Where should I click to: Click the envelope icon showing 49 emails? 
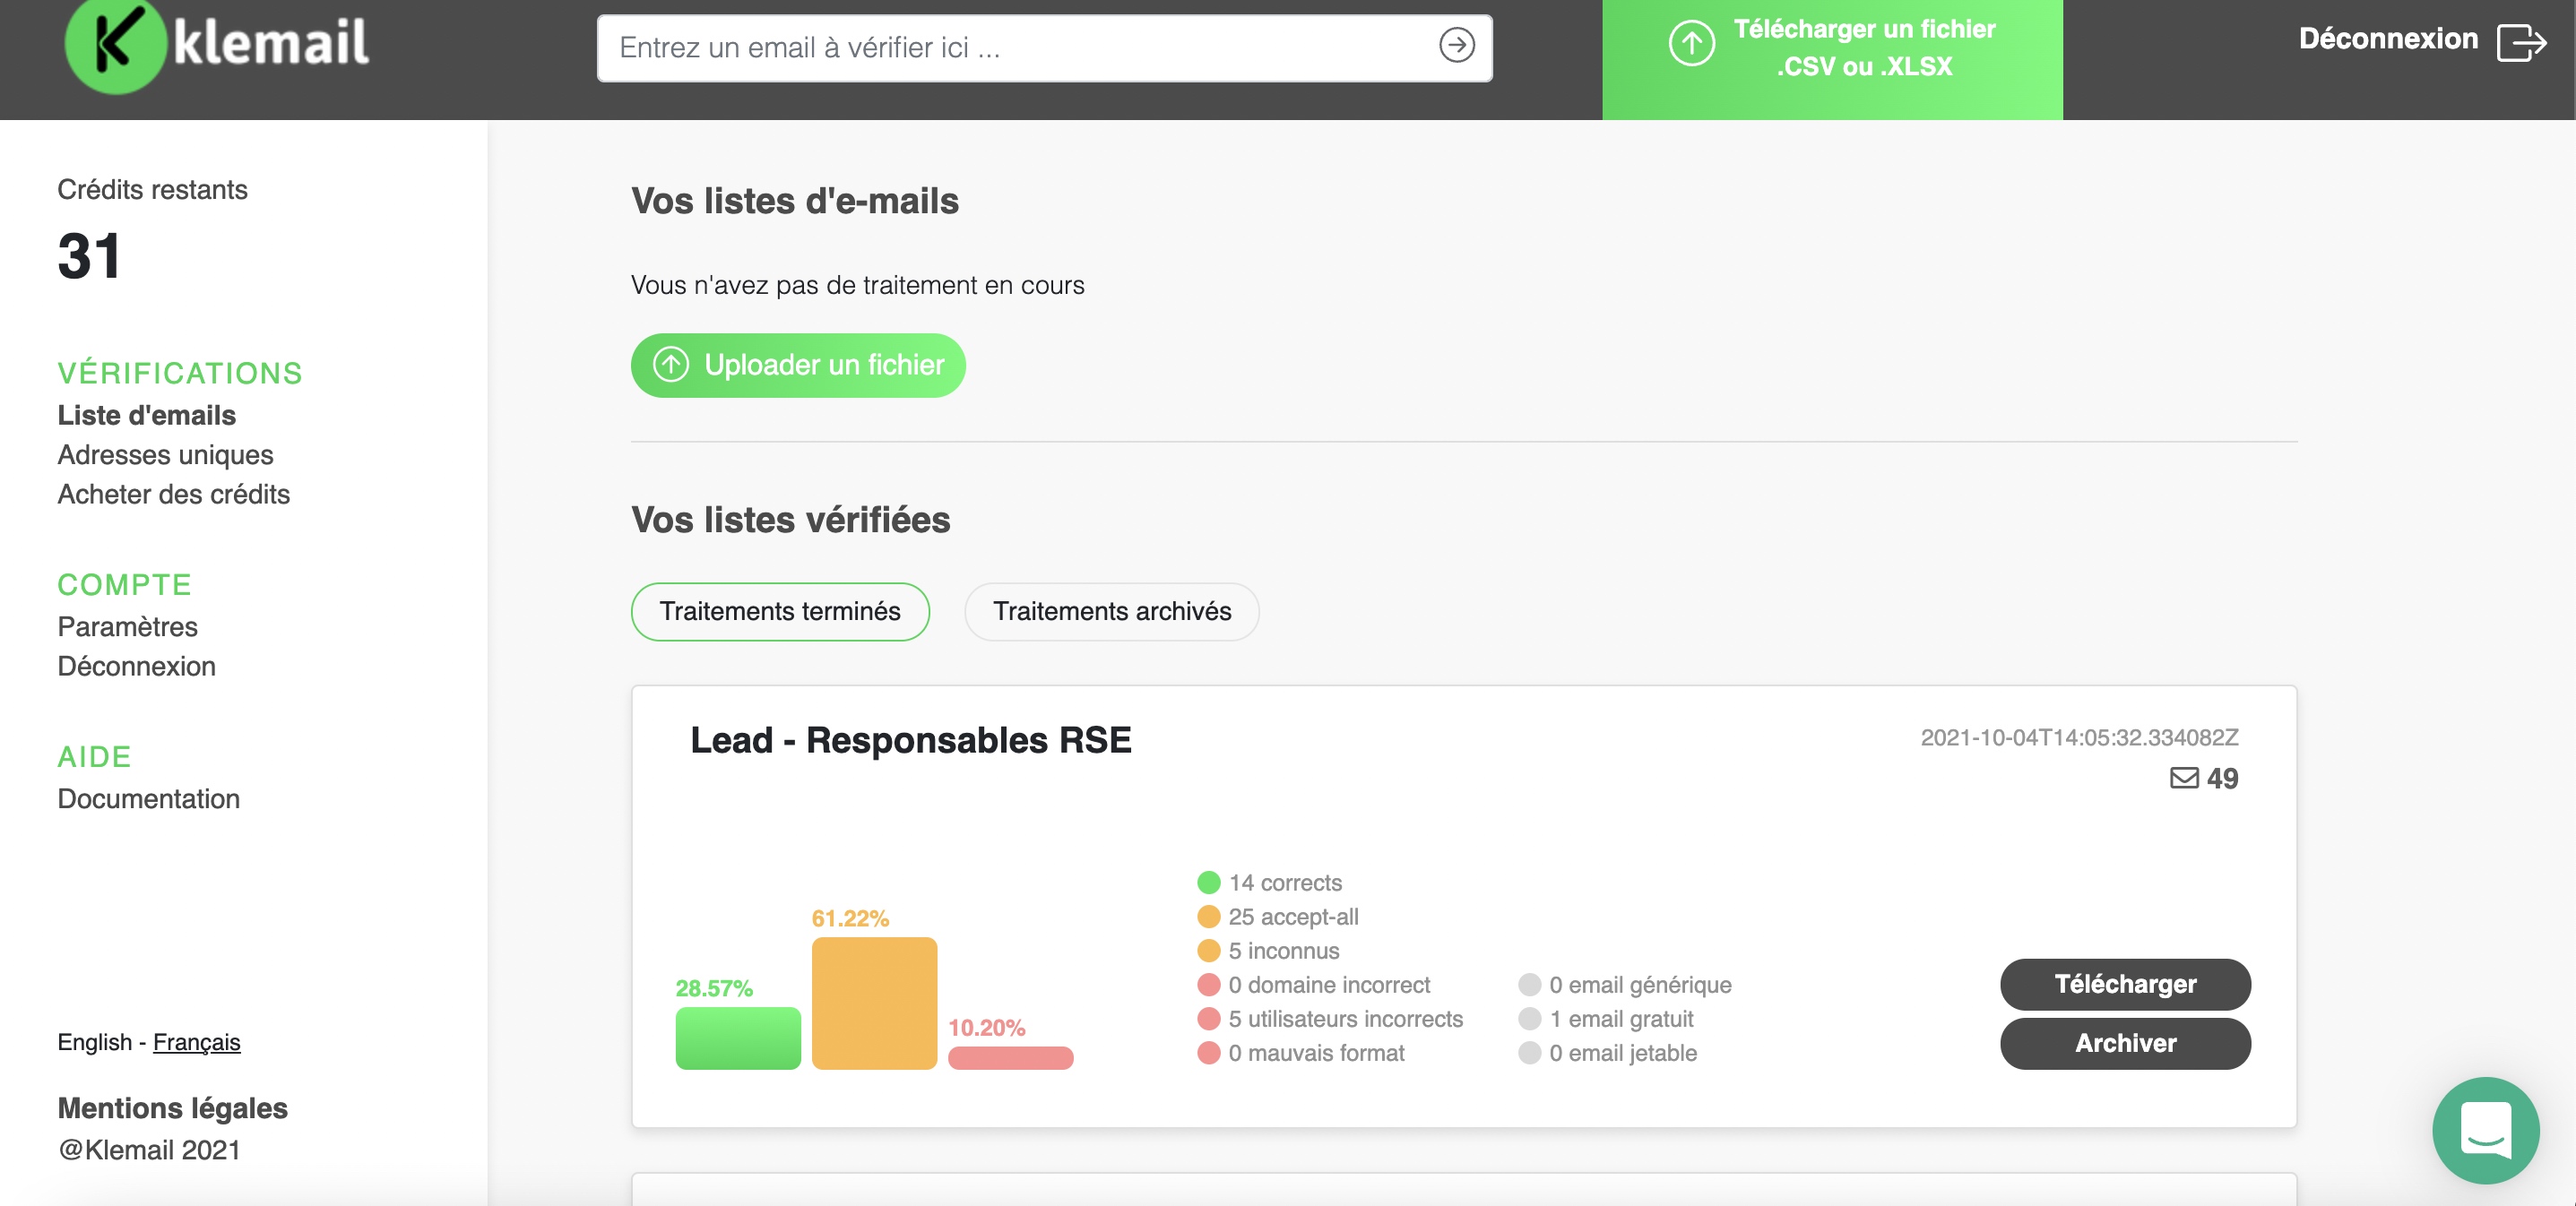[x=2185, y=779]
